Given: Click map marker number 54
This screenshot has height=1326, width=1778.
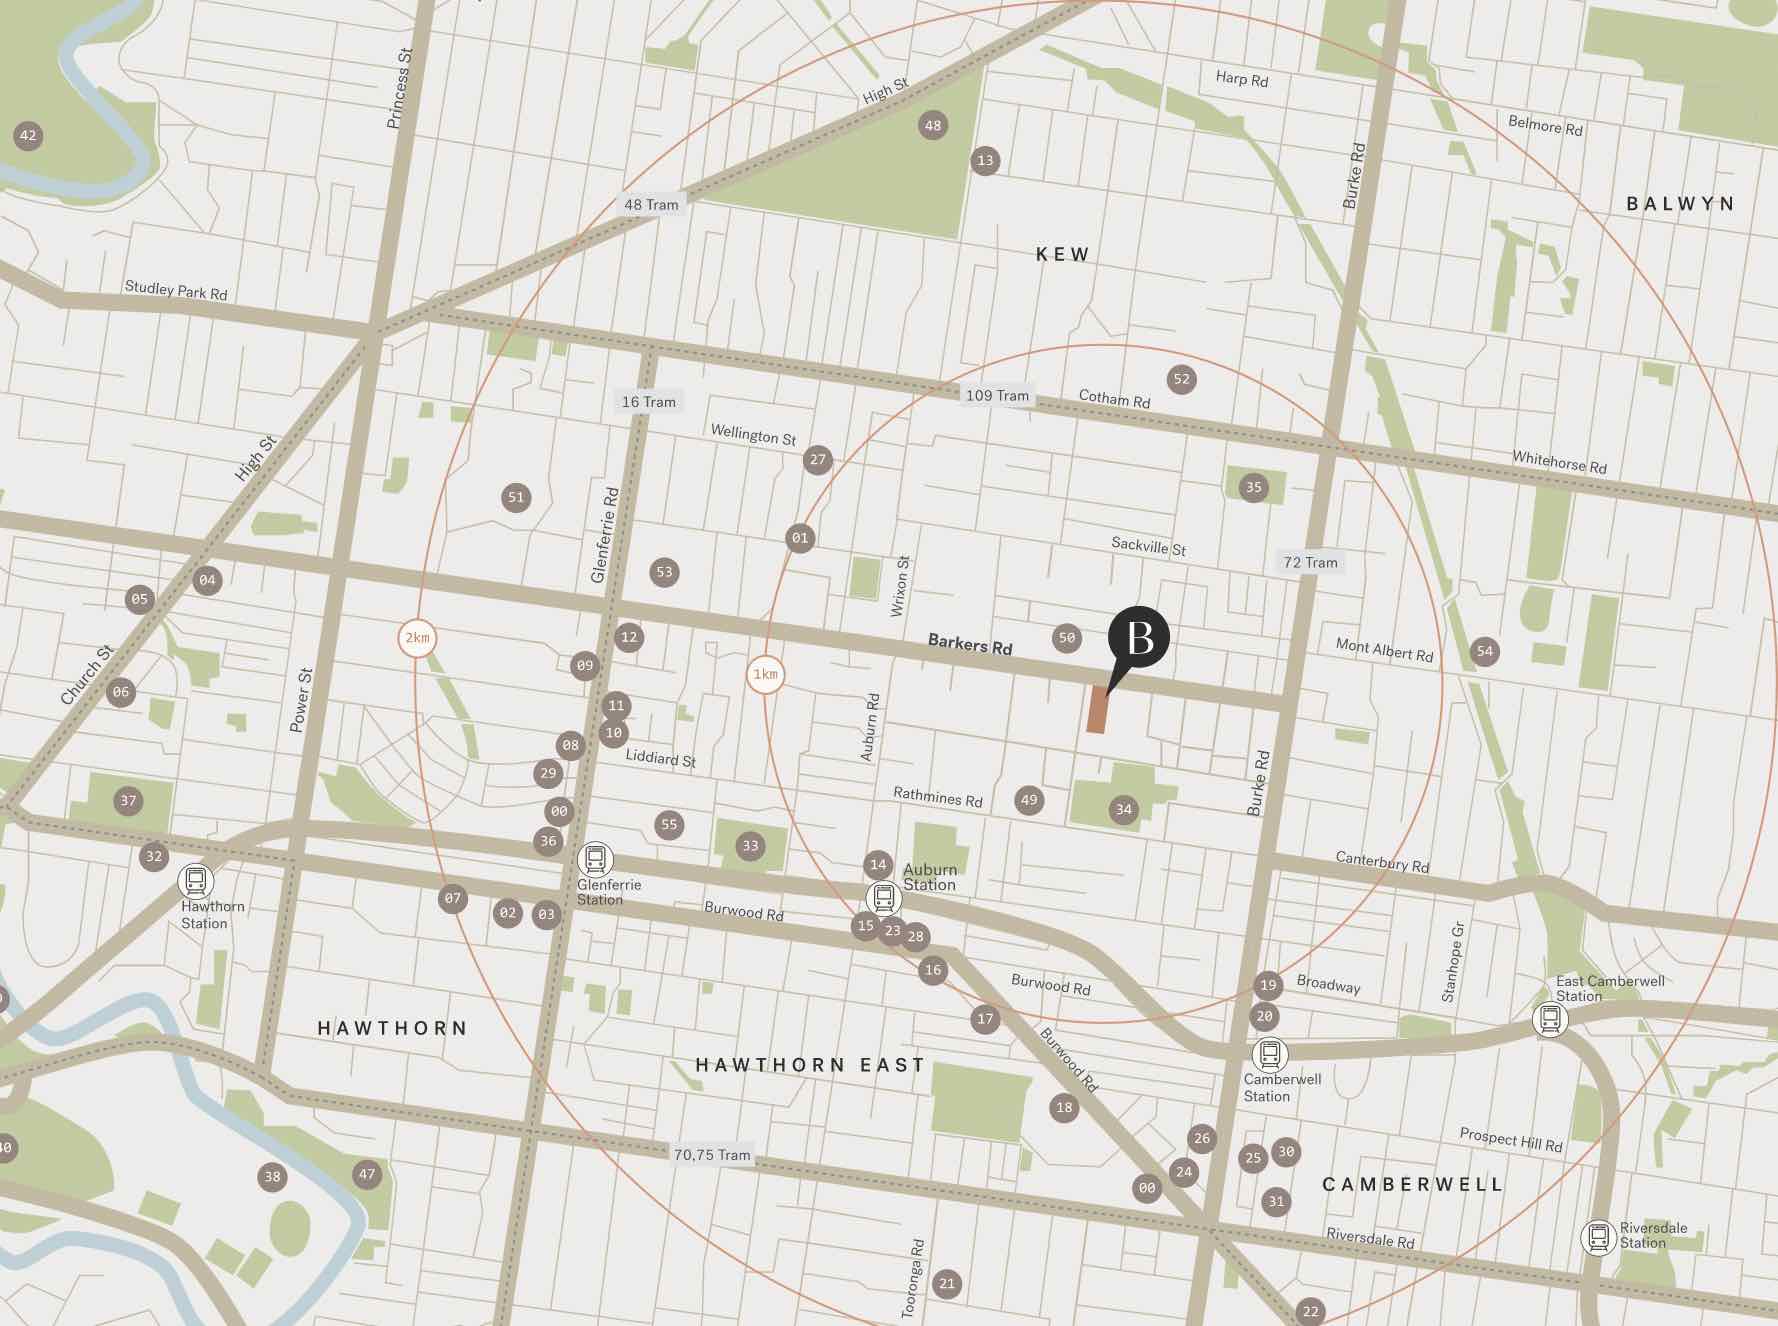Looking at the screenshot, I should [x=1485, y=651].
